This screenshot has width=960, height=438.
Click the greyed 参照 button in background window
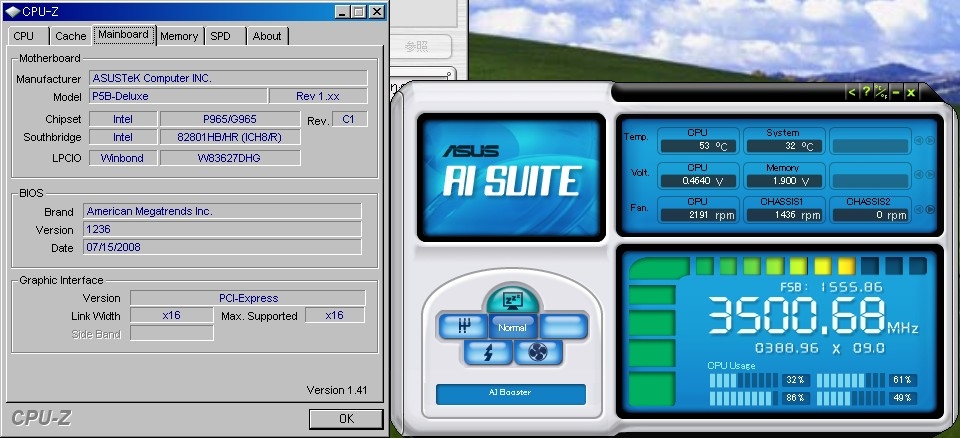(419, 47)
